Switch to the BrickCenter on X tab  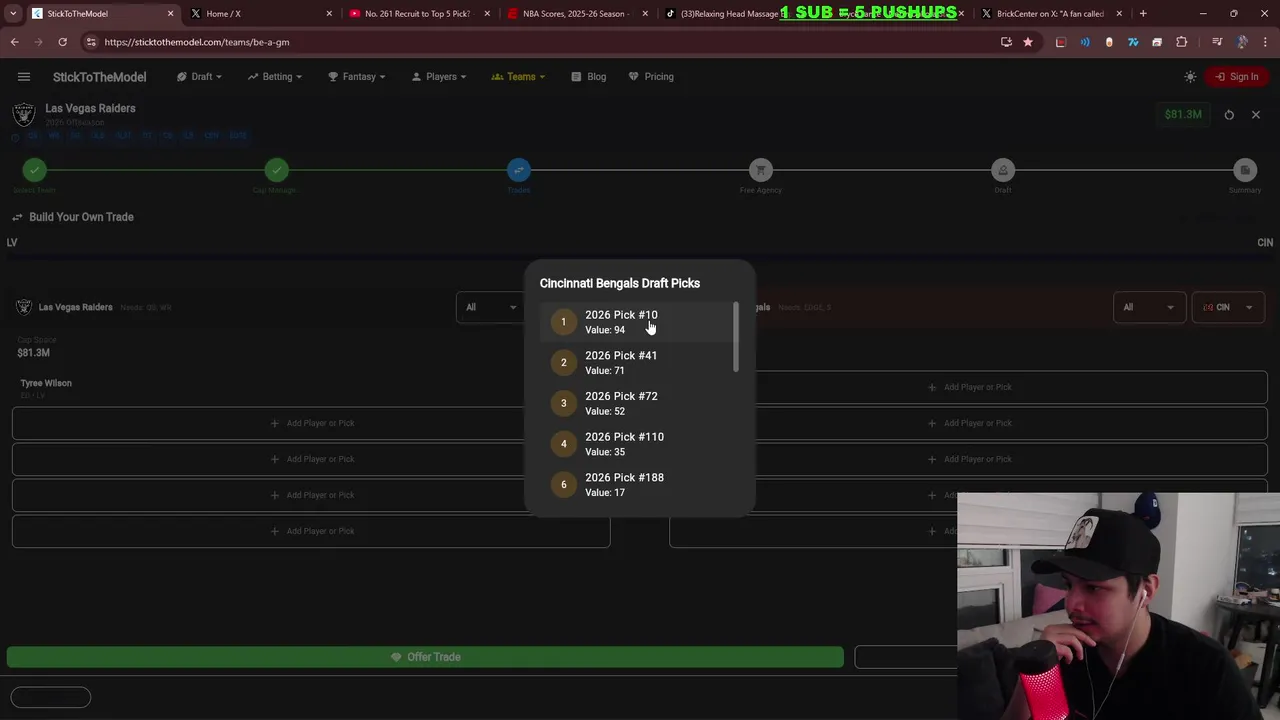coord(1050,14)
